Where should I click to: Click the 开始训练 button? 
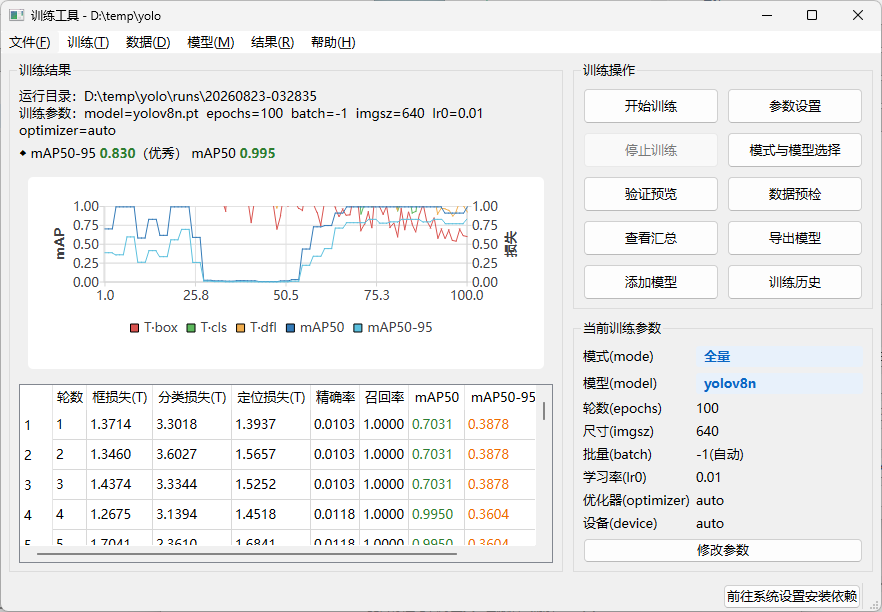click(651, 106)
